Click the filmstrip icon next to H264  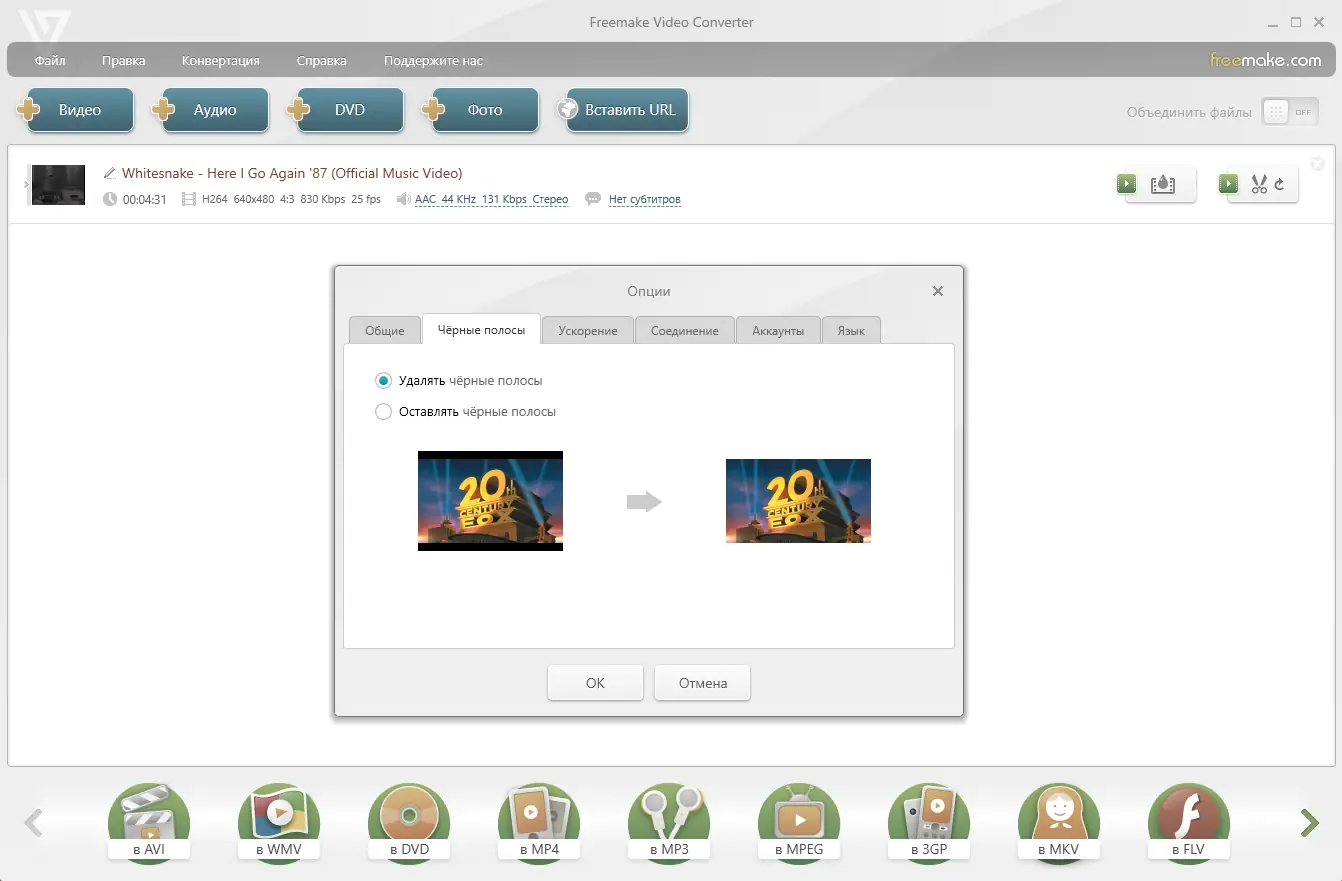pos(189,199)
